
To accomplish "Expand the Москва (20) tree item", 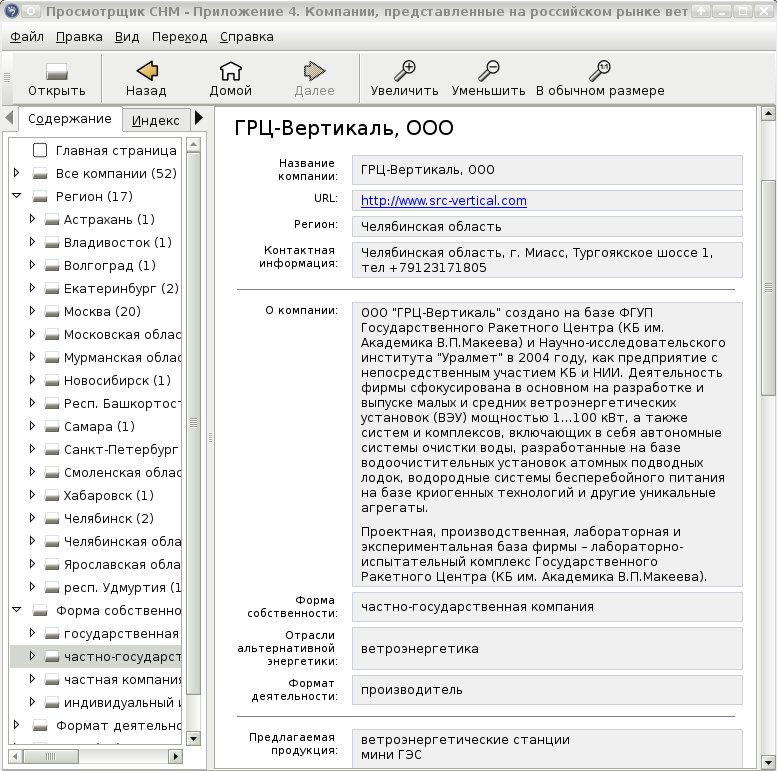I will click(x=32, y=311).
